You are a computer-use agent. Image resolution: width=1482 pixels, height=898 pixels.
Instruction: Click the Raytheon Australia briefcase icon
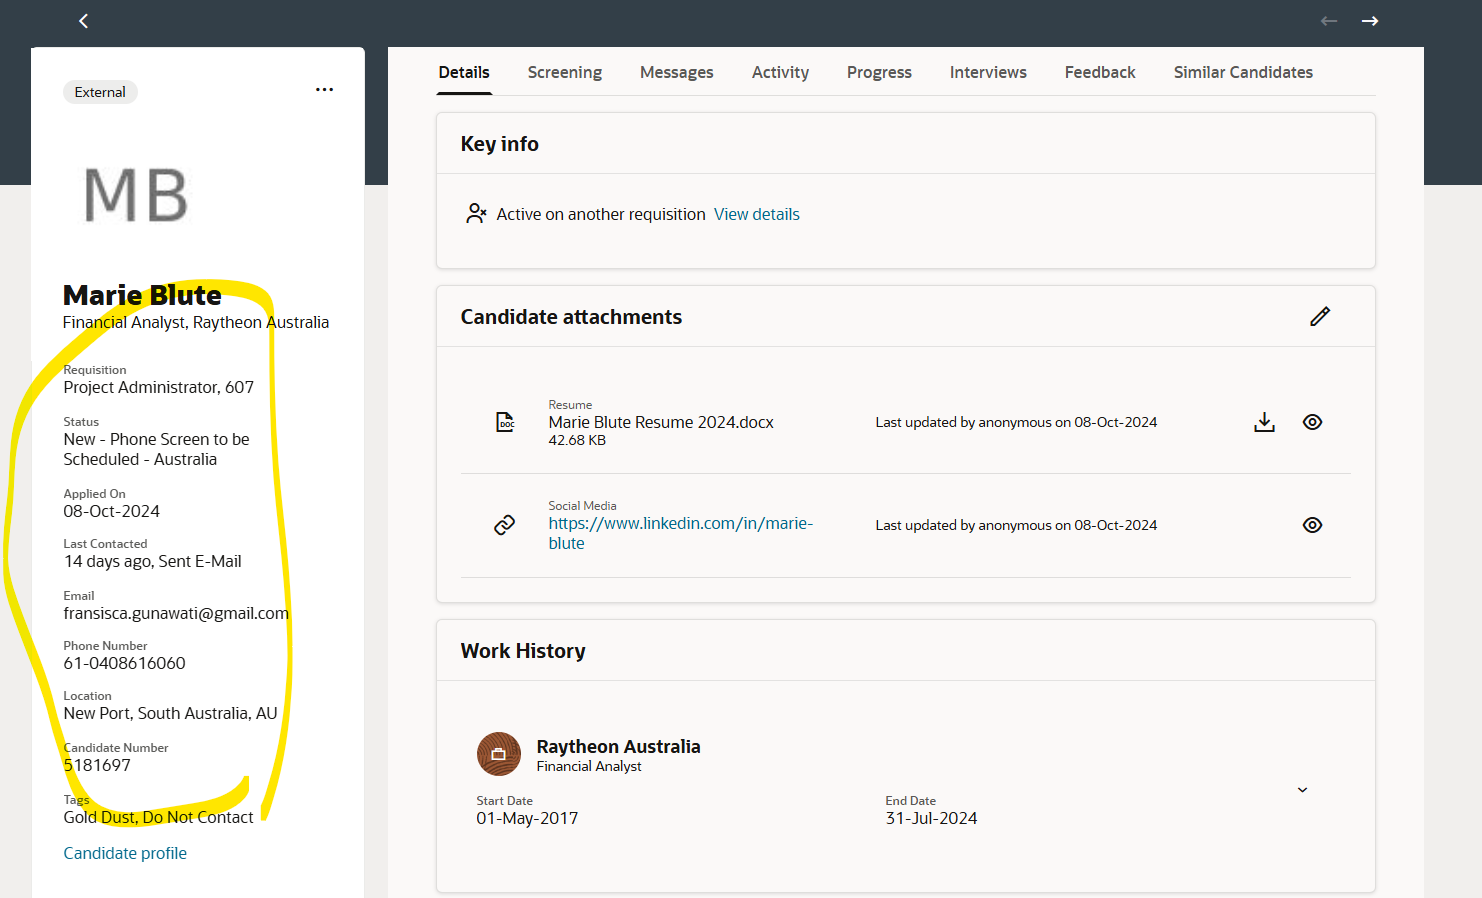[499, 754]
